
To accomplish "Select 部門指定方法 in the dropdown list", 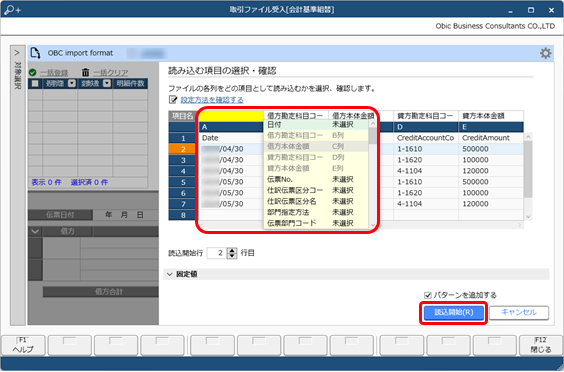I will click(317, 212).
